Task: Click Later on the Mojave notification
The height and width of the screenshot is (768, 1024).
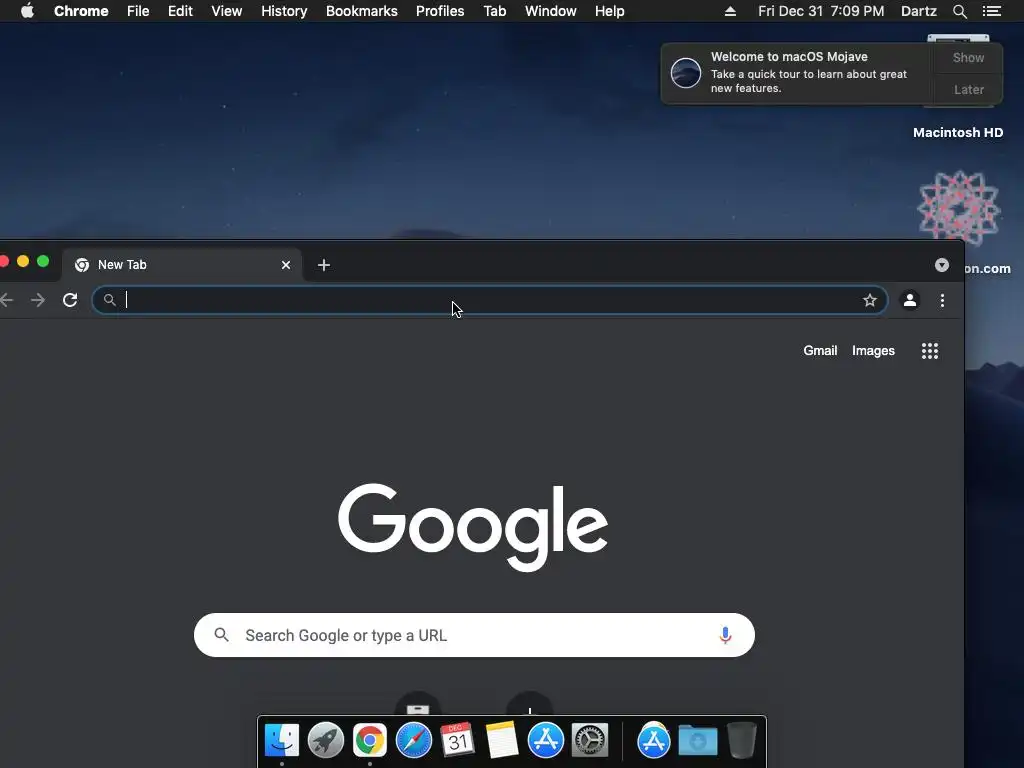Action: 968,89
